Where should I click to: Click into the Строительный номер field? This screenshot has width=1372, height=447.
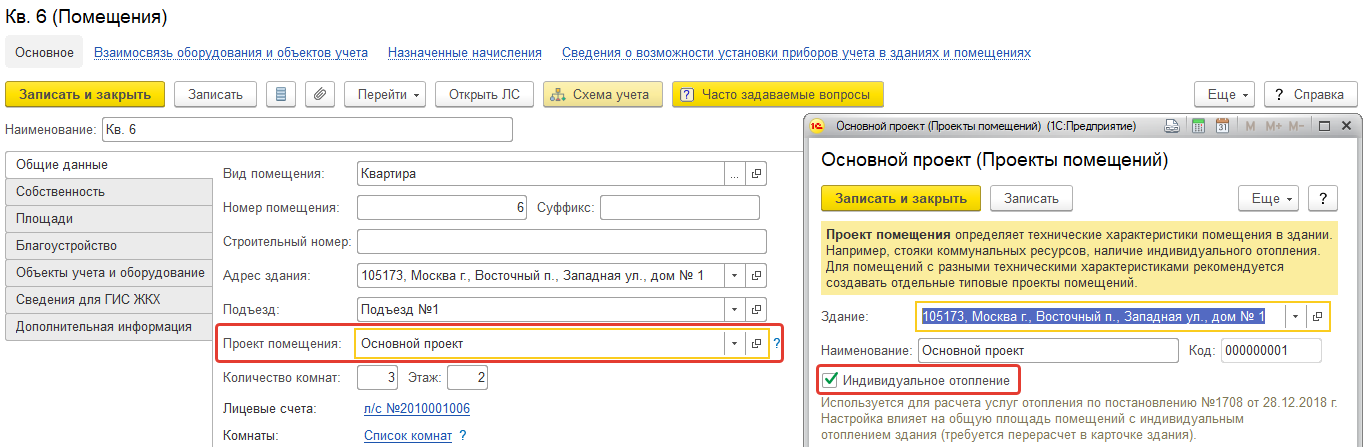click(x=561, y=242)
